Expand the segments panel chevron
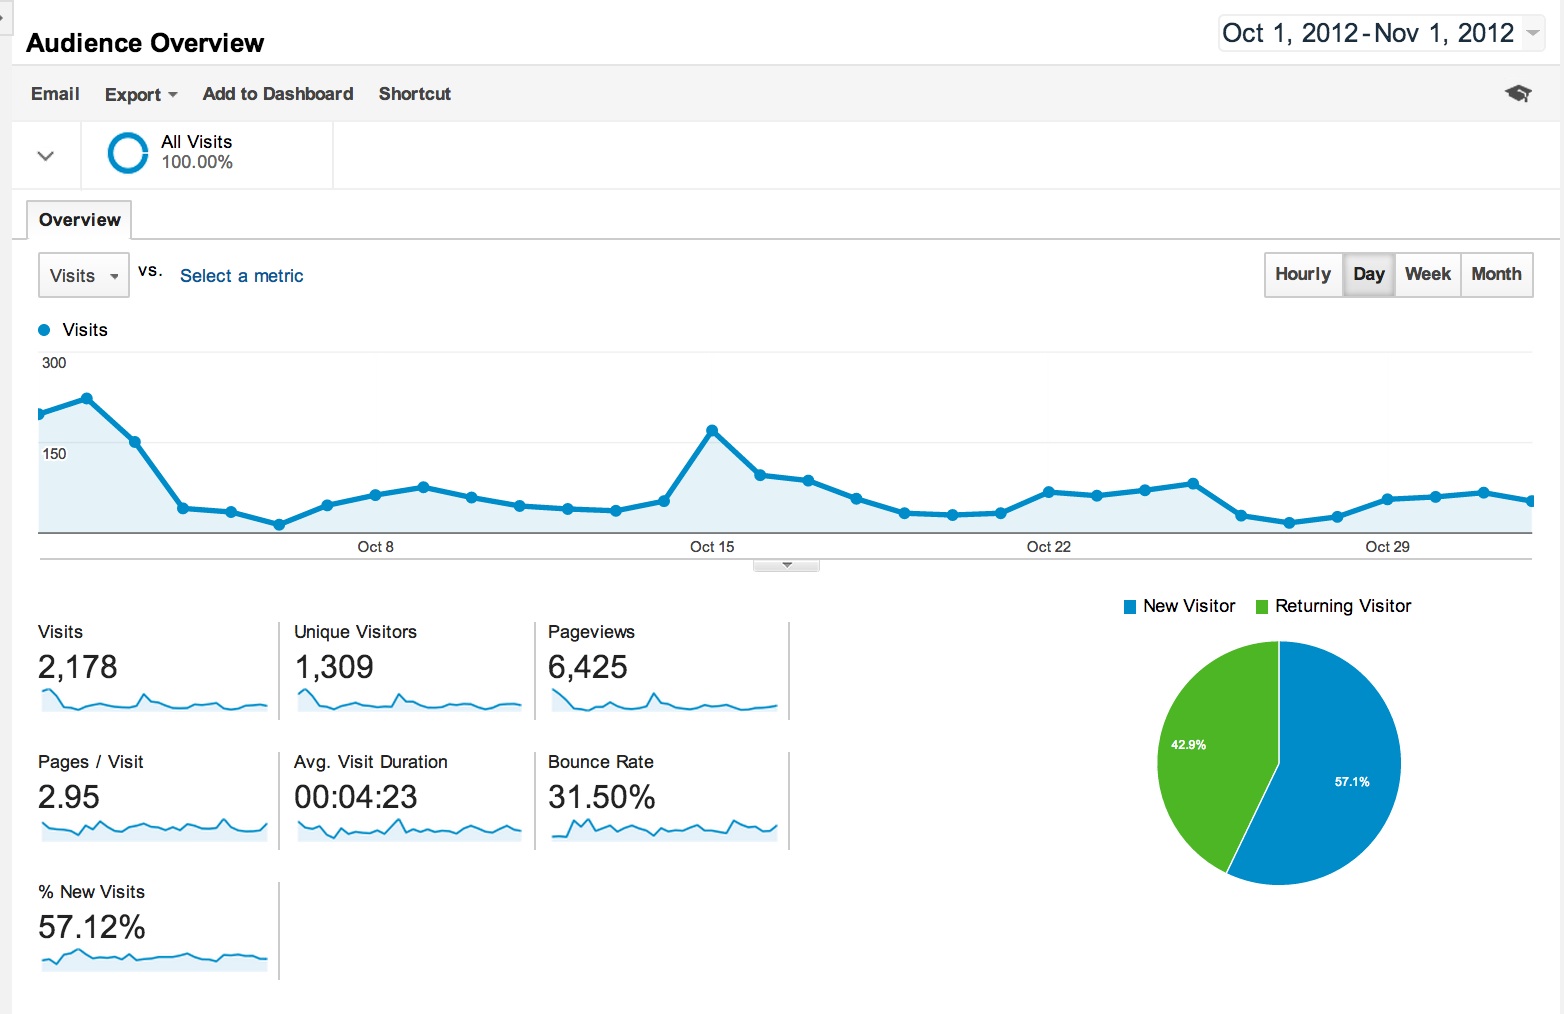Screen dimensions: 1564x1014 click(45, 155)
